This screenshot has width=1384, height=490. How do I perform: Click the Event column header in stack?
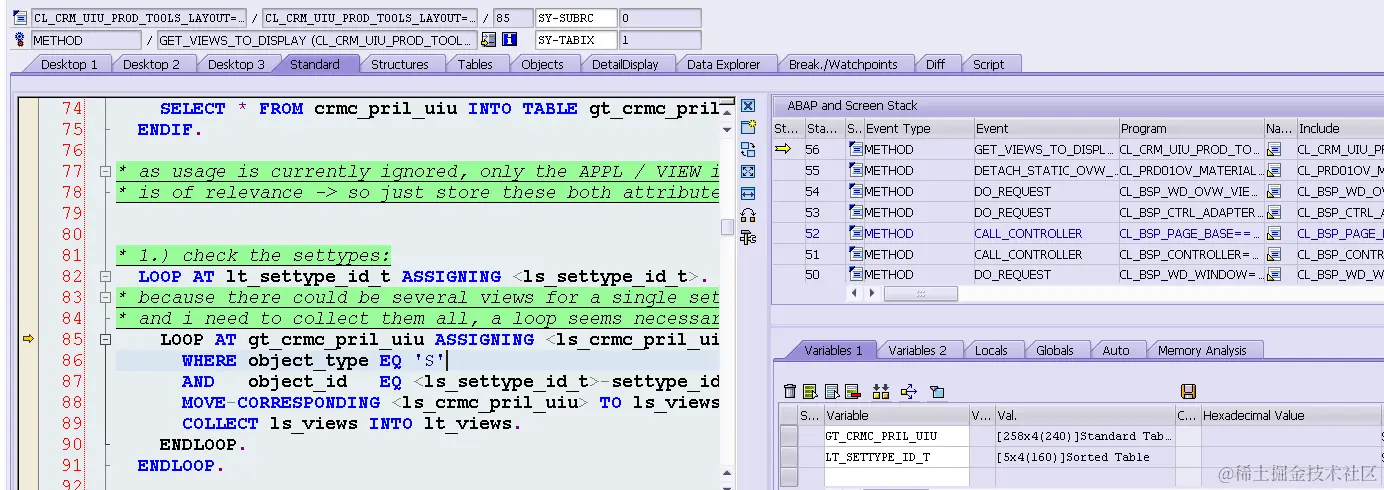tap(1045, 128)
